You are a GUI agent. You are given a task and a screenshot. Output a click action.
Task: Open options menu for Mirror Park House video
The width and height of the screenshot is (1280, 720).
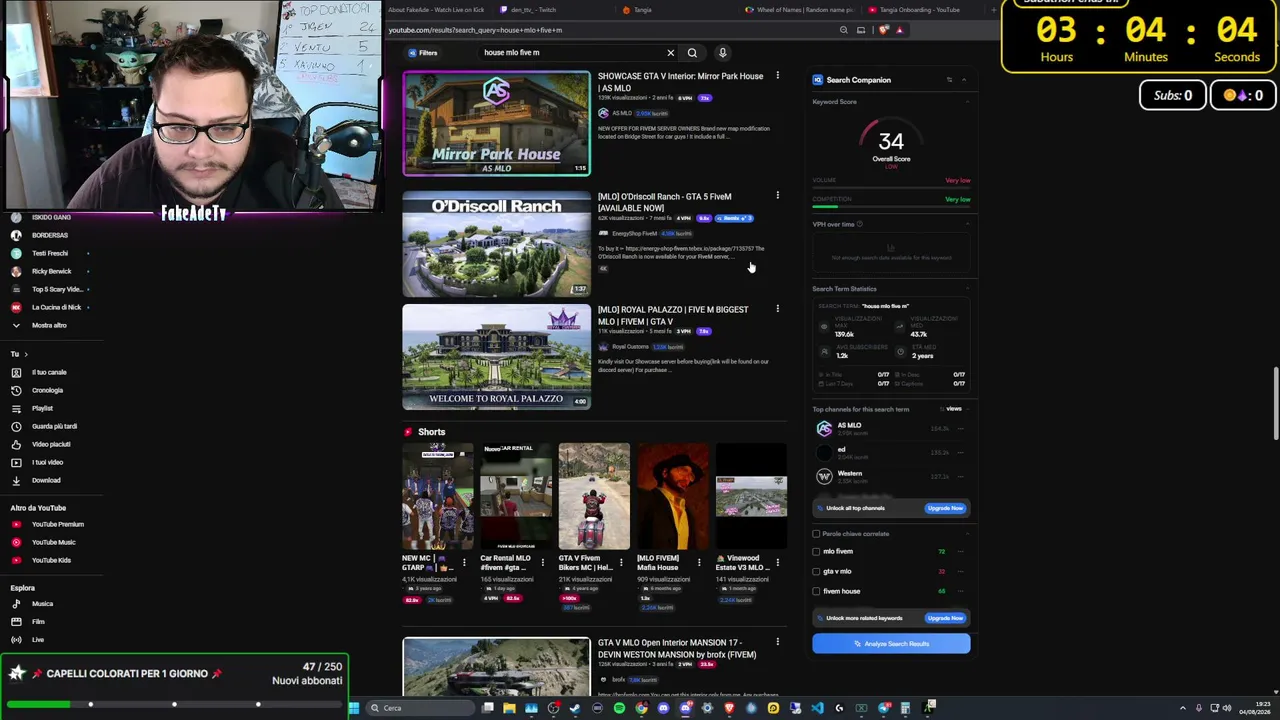click(777, 76)
